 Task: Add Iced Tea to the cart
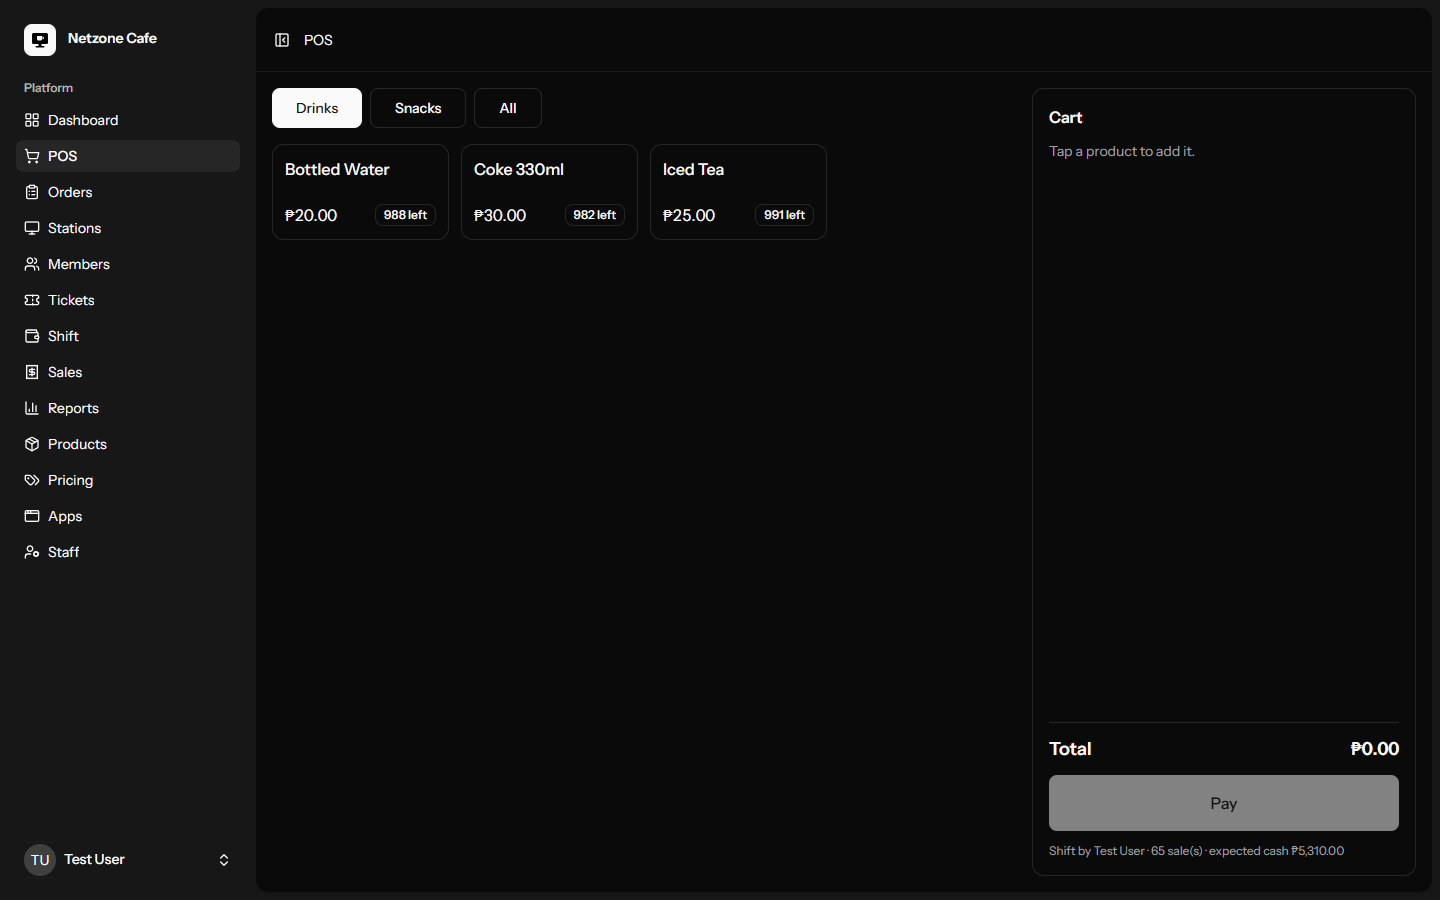click(x=738, y=192)
